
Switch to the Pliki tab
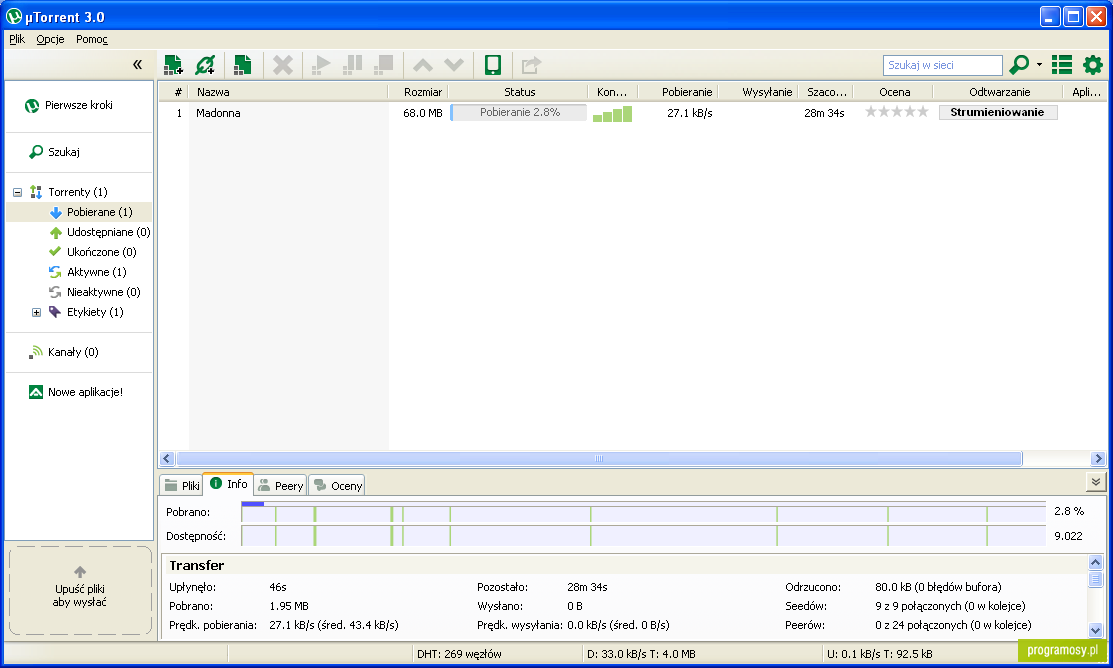(182, 486)
